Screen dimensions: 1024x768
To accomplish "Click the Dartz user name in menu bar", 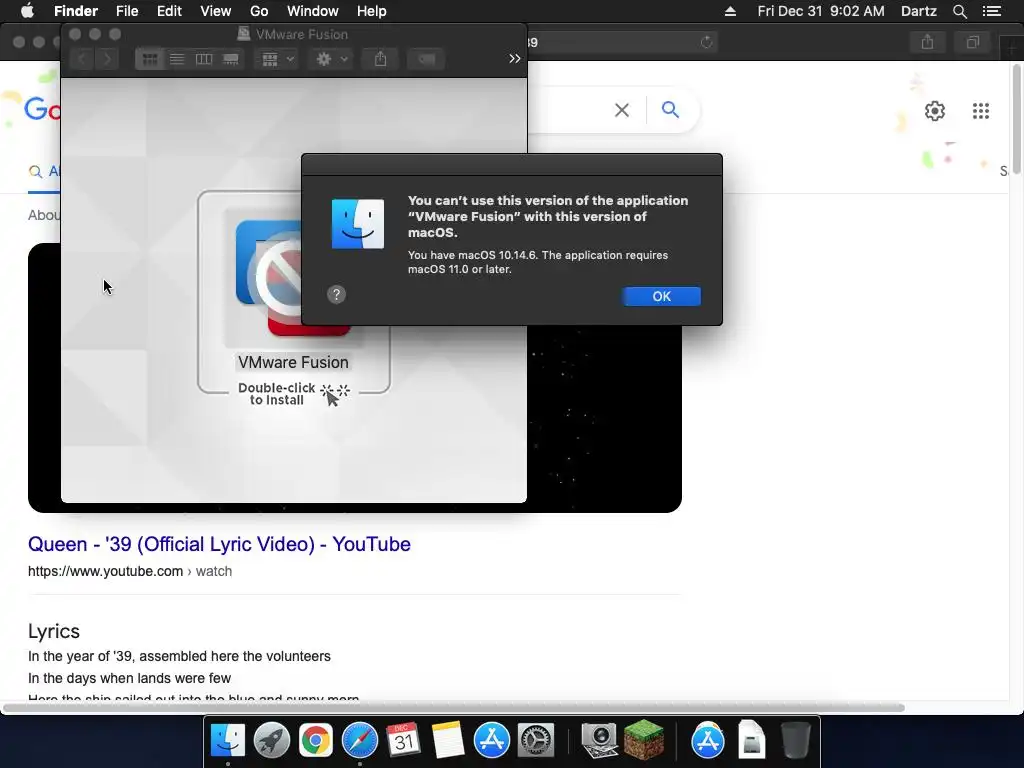I will [x=918, y=11].
